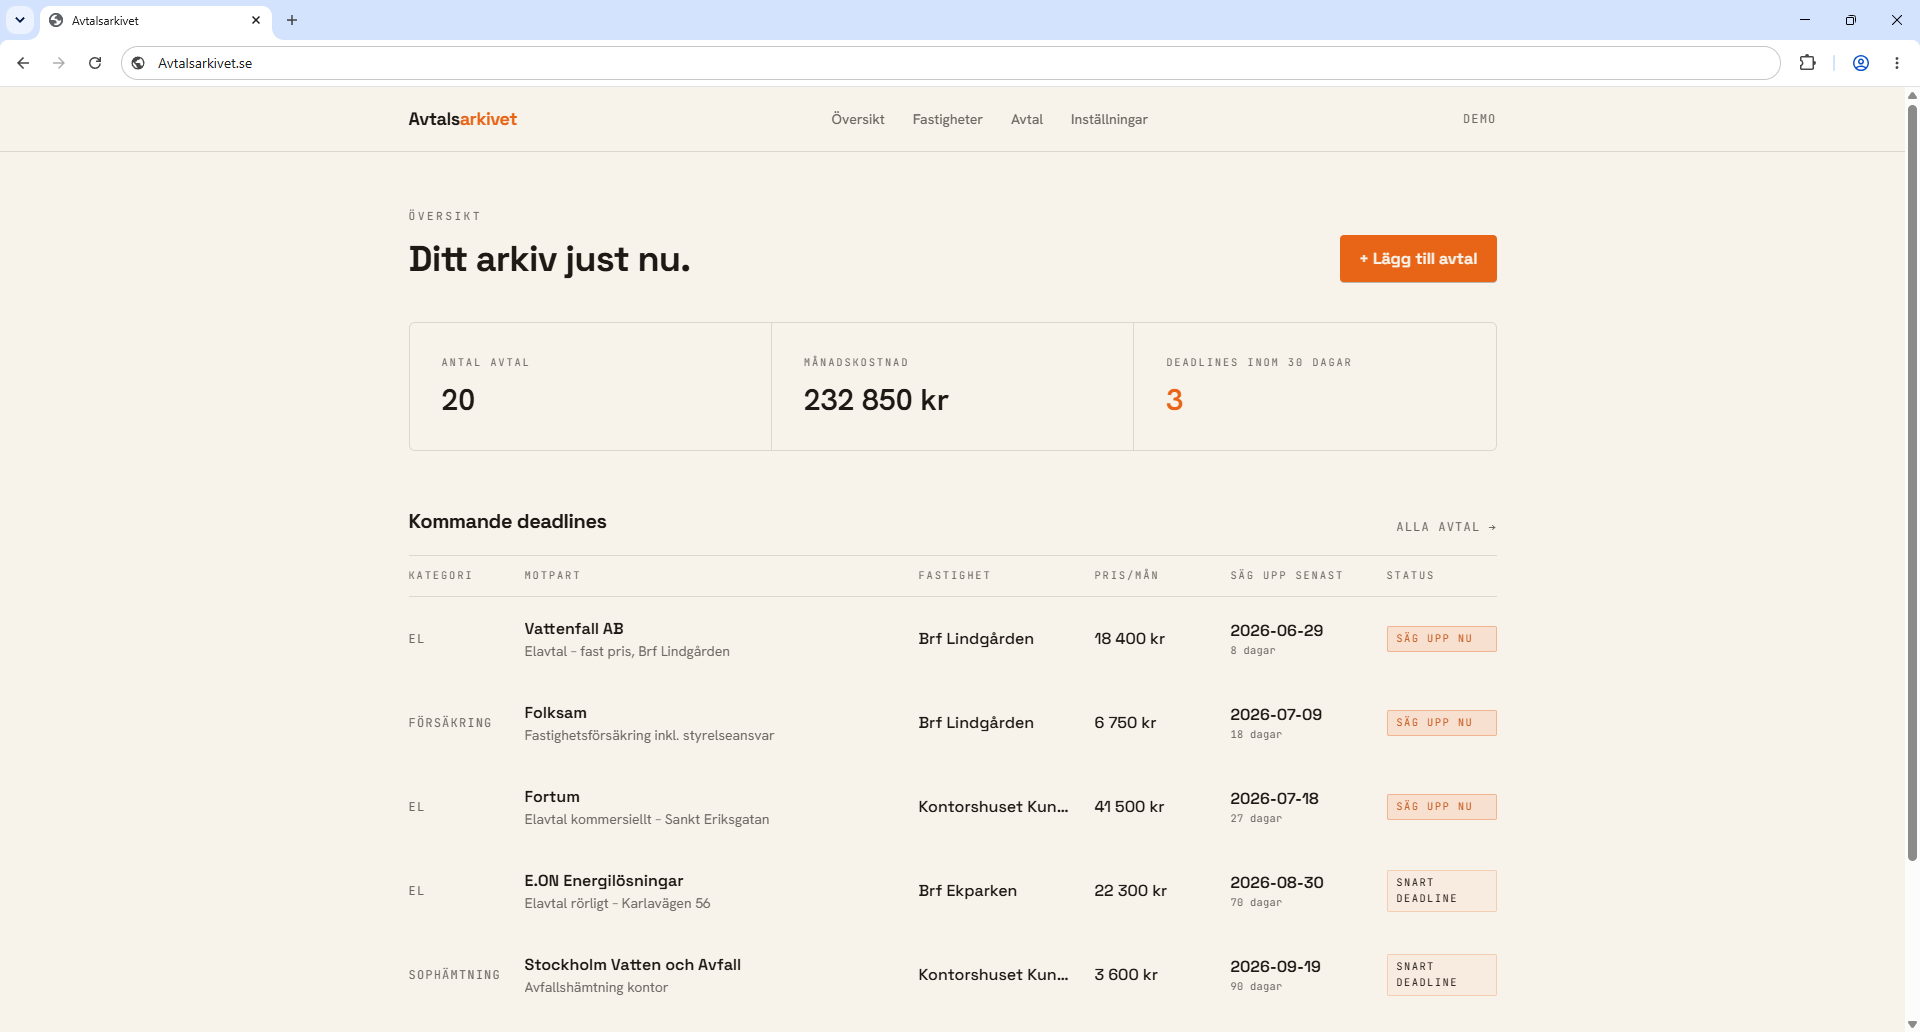
Task: Click the browser forward arrow
Action: click(59, 63)
